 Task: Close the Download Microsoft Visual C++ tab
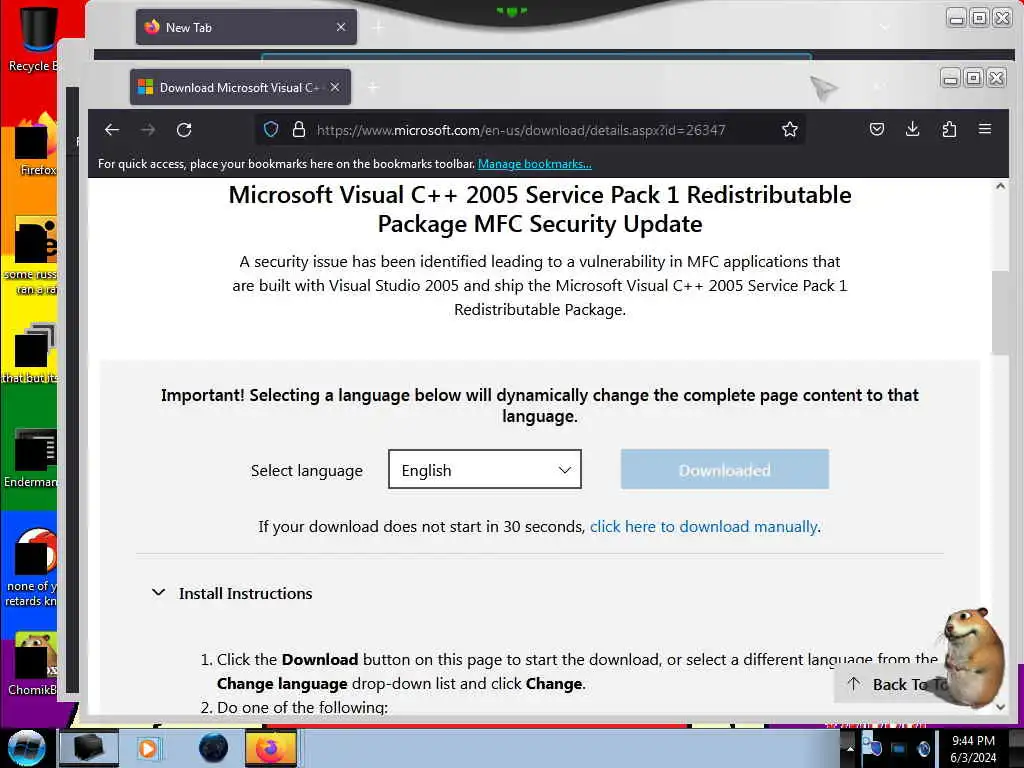[334, 88]
